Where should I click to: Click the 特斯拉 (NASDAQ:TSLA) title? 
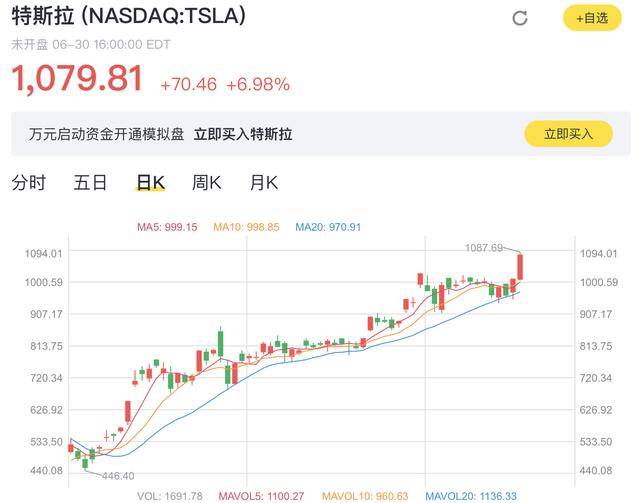(x=129, y=16)
